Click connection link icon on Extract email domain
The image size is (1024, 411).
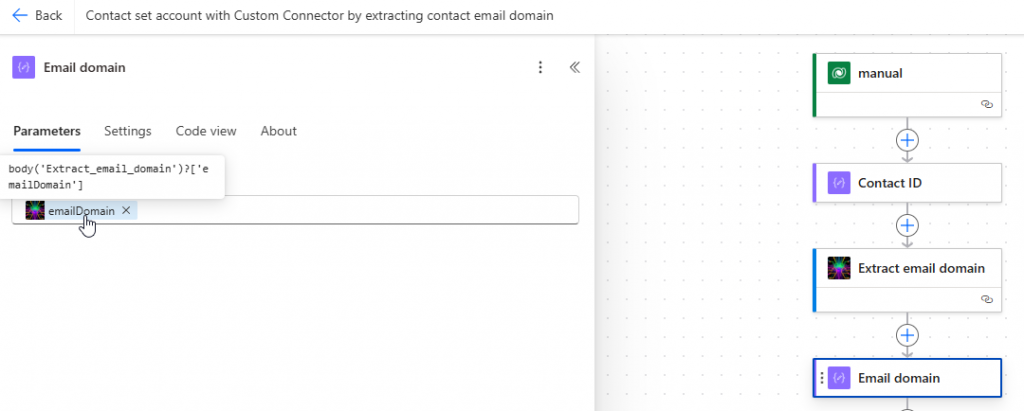pyautogui.click(x=986, y=299)
